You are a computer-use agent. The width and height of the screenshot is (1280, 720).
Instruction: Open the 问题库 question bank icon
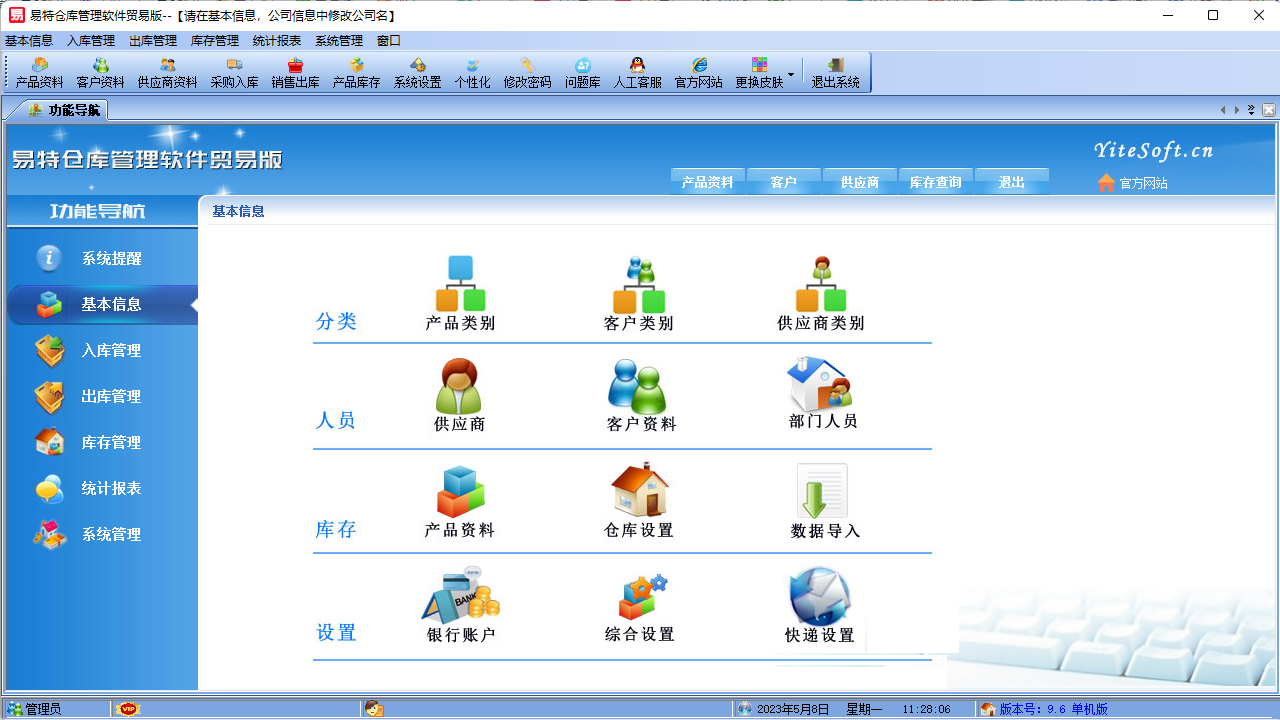pos(582,71)
